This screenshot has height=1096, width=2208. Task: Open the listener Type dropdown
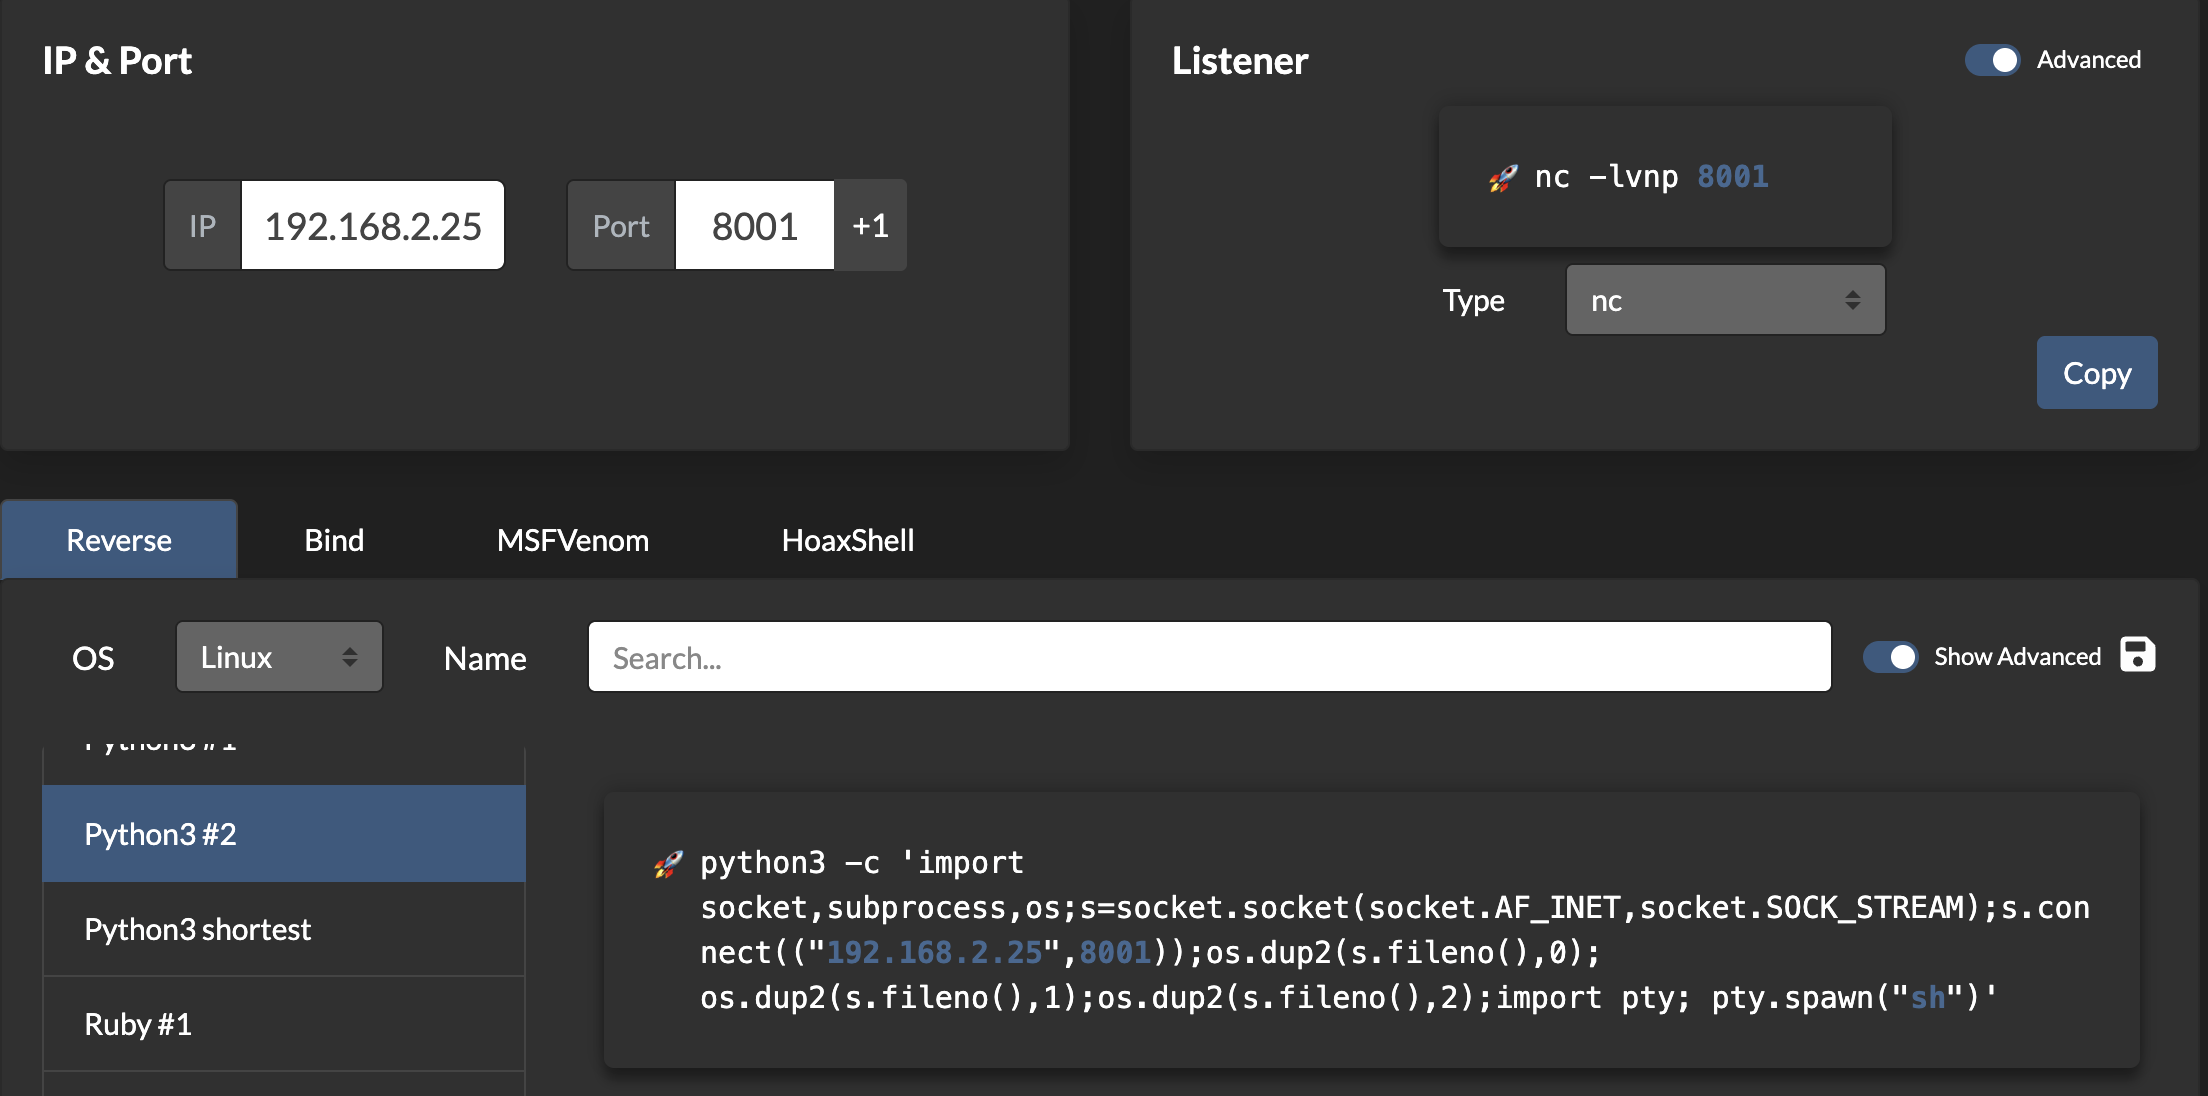(1724, 299)
